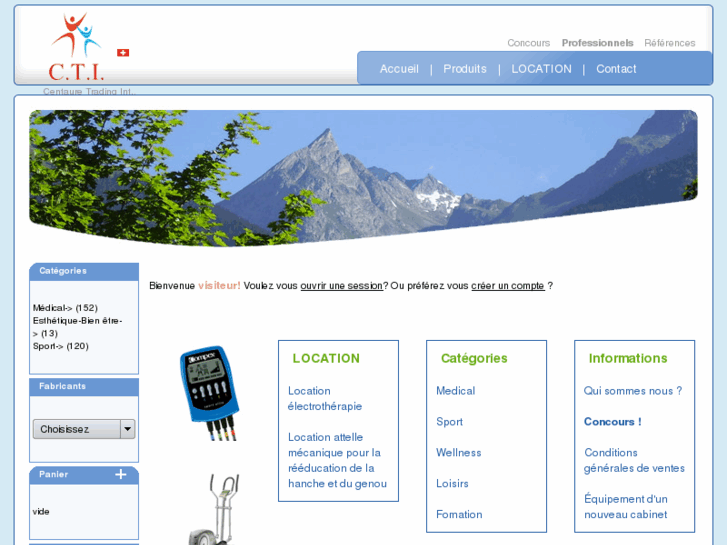Viewport: 727px width, 545px height.
Task: Open Médical-> (152) category
Action: tap(65, 308)
